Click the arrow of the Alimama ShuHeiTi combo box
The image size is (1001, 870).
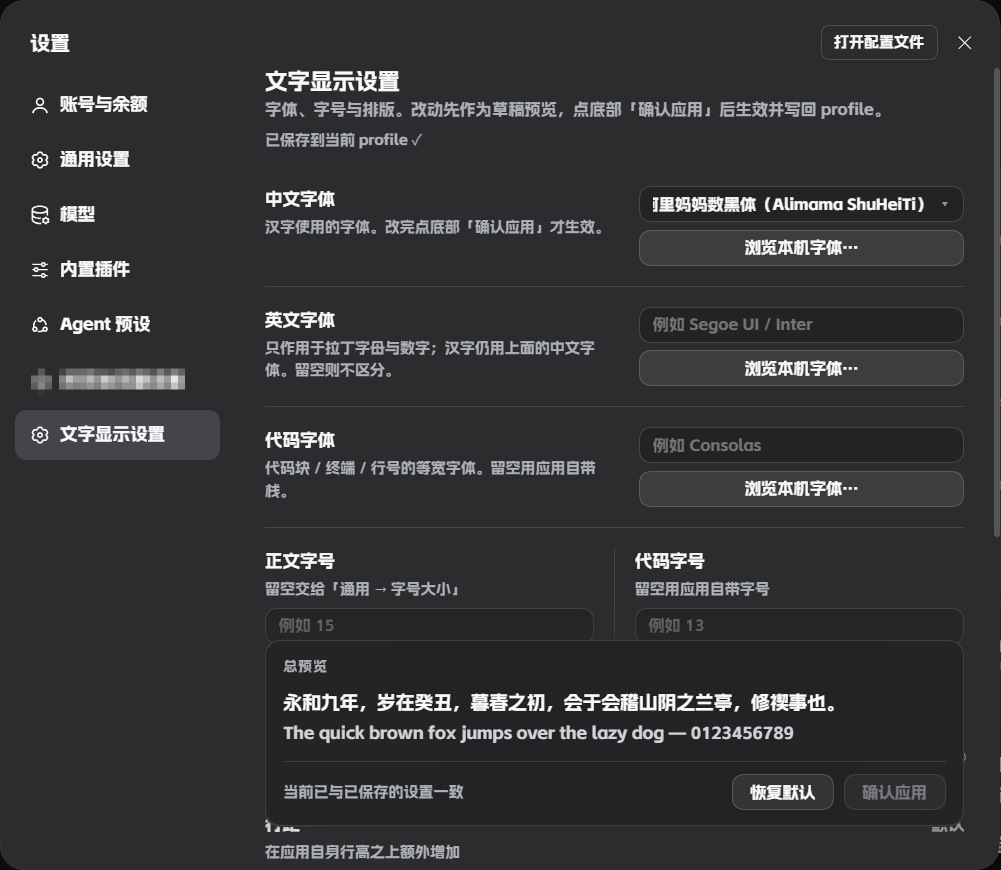pos(945,204)
